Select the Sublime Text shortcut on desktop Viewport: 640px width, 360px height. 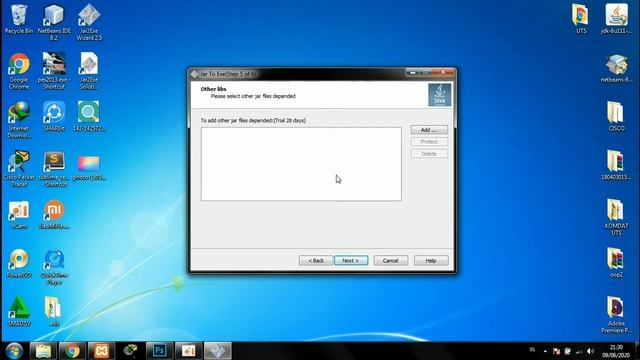click(55, 169)
